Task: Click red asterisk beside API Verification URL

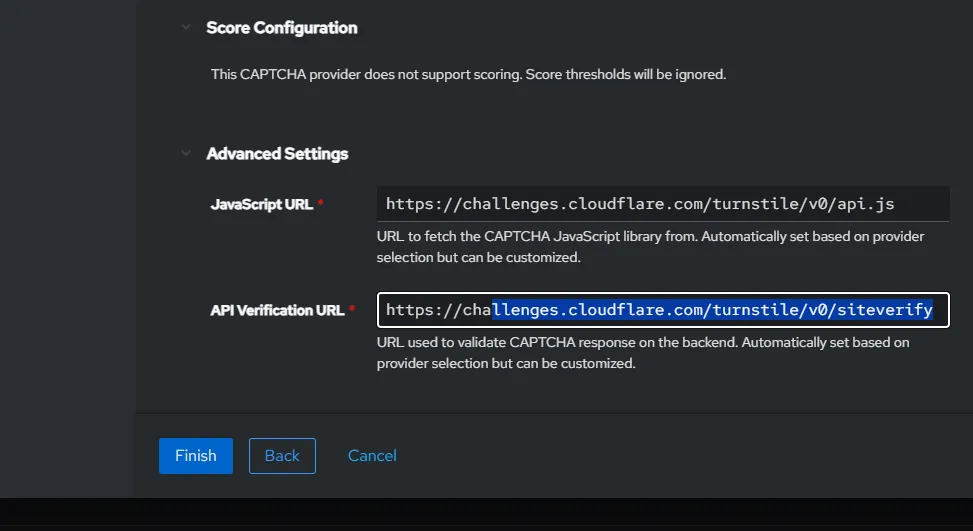Action: 352,311
